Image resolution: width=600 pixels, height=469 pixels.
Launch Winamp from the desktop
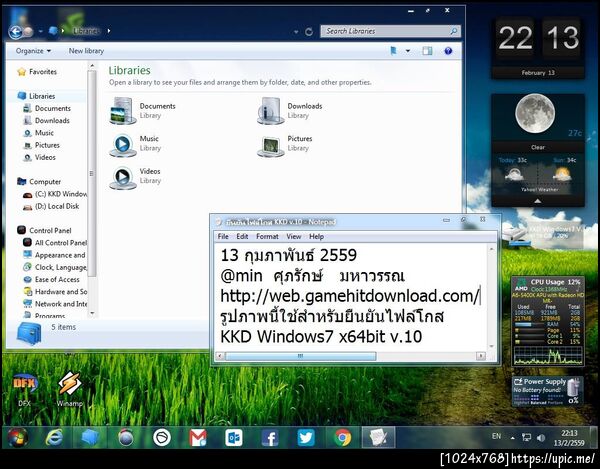tap(70, 388)
